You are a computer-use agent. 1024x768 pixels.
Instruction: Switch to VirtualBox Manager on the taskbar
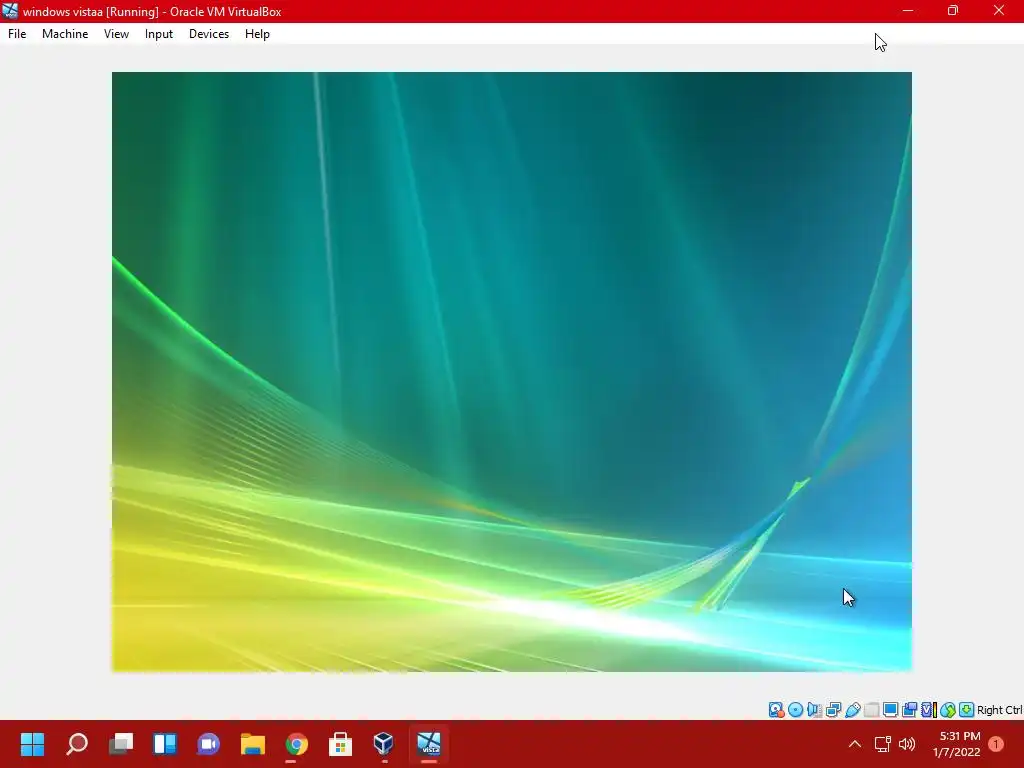pyautogui.click(x=384, y=744)
